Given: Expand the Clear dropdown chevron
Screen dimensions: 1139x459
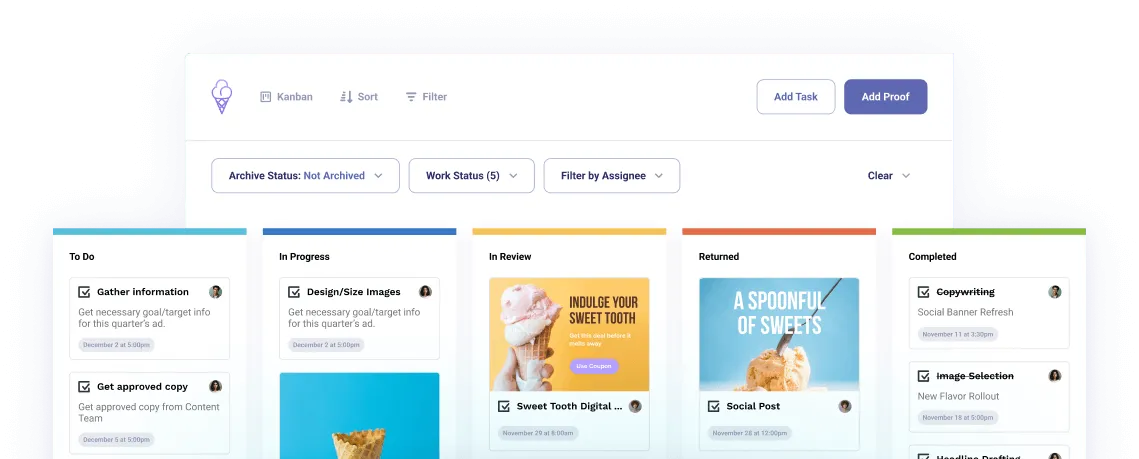Looking at the screenshot, I should [x=906, y=176].
